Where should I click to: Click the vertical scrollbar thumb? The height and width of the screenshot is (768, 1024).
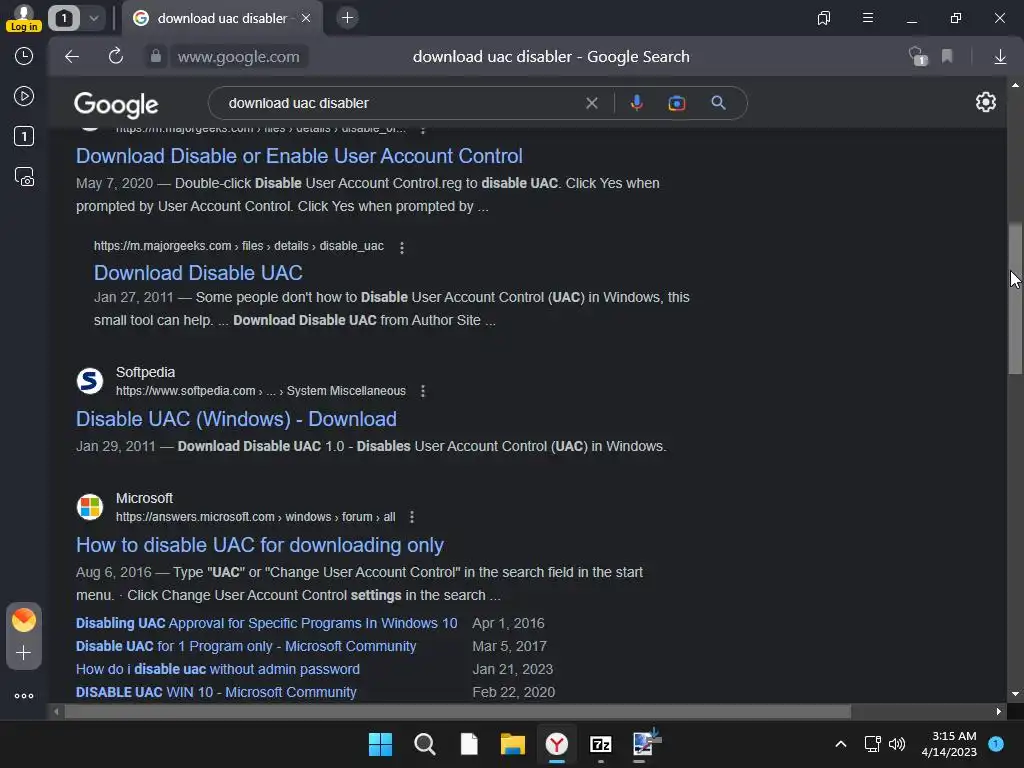coord(1015,299)
